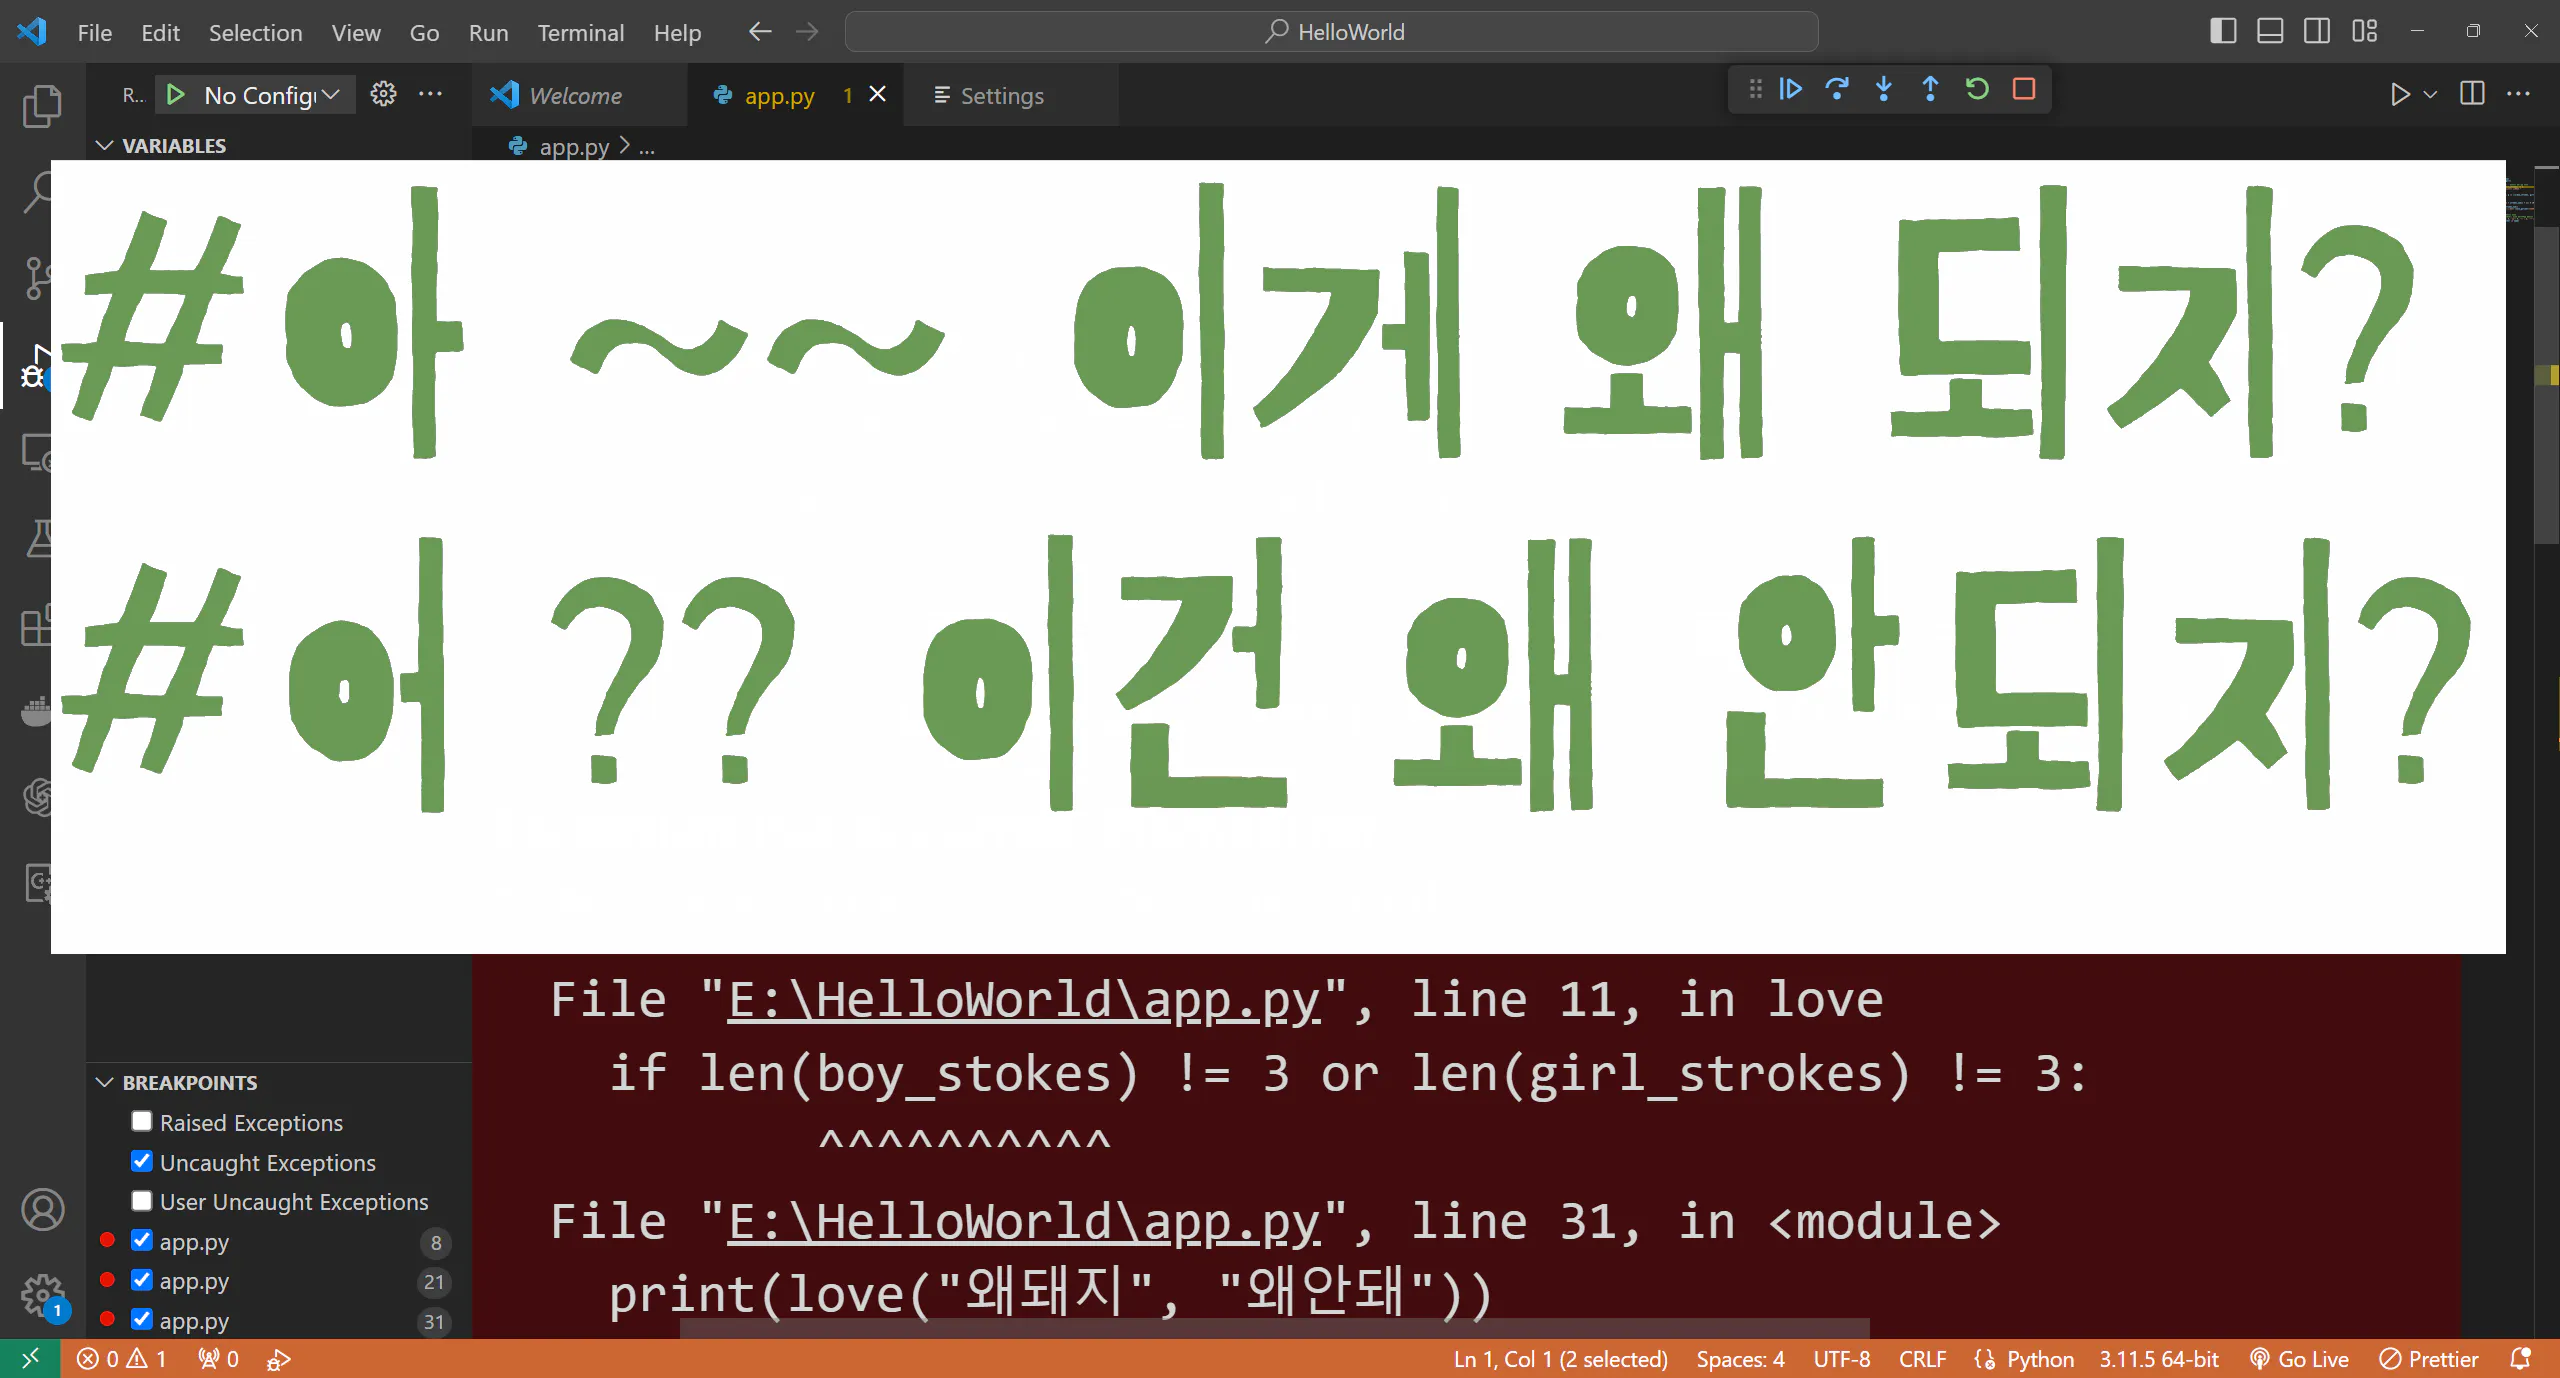Image resolution: width=2560 pixels, height=1378 pixels.
Task: Click the split editor right icon
Action: pyautogui.click(x=2472, y=94)
